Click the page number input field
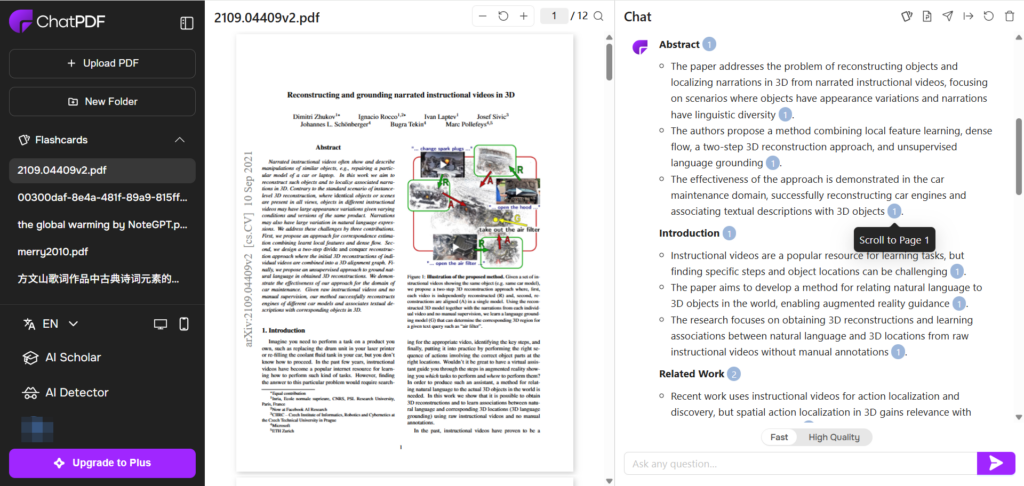Screen dimensions: 1024x486 point(554,16)
